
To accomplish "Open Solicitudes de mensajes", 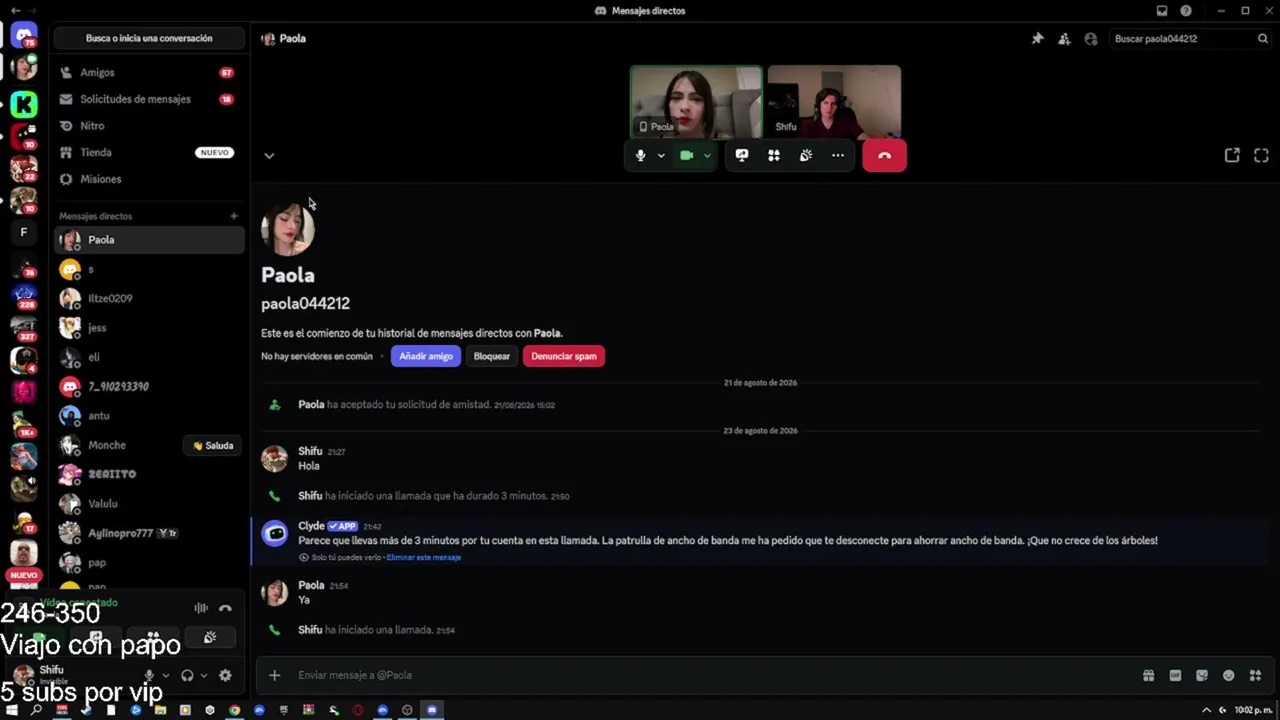I will pos(149,99).
